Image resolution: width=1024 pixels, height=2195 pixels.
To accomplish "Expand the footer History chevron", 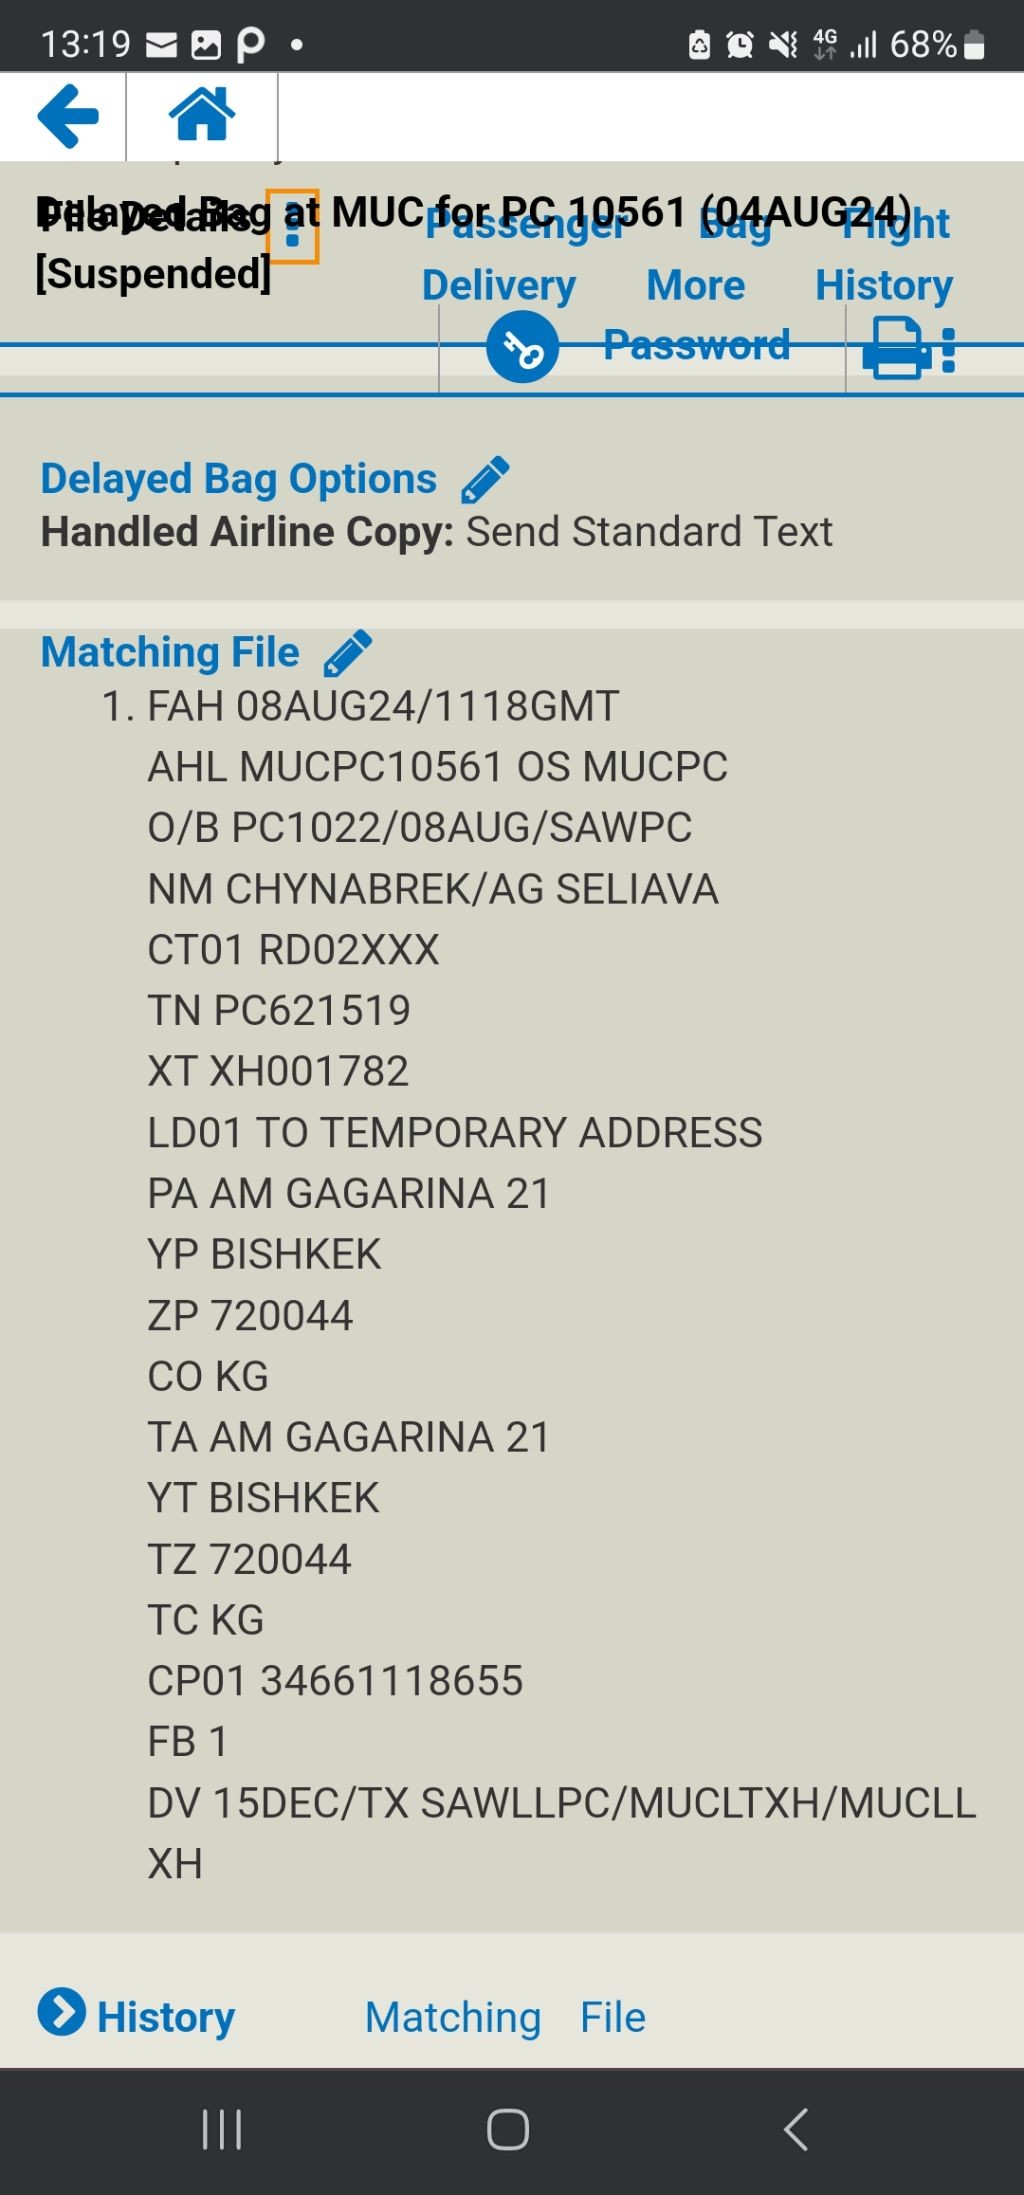I will (x=62, y=2012).
